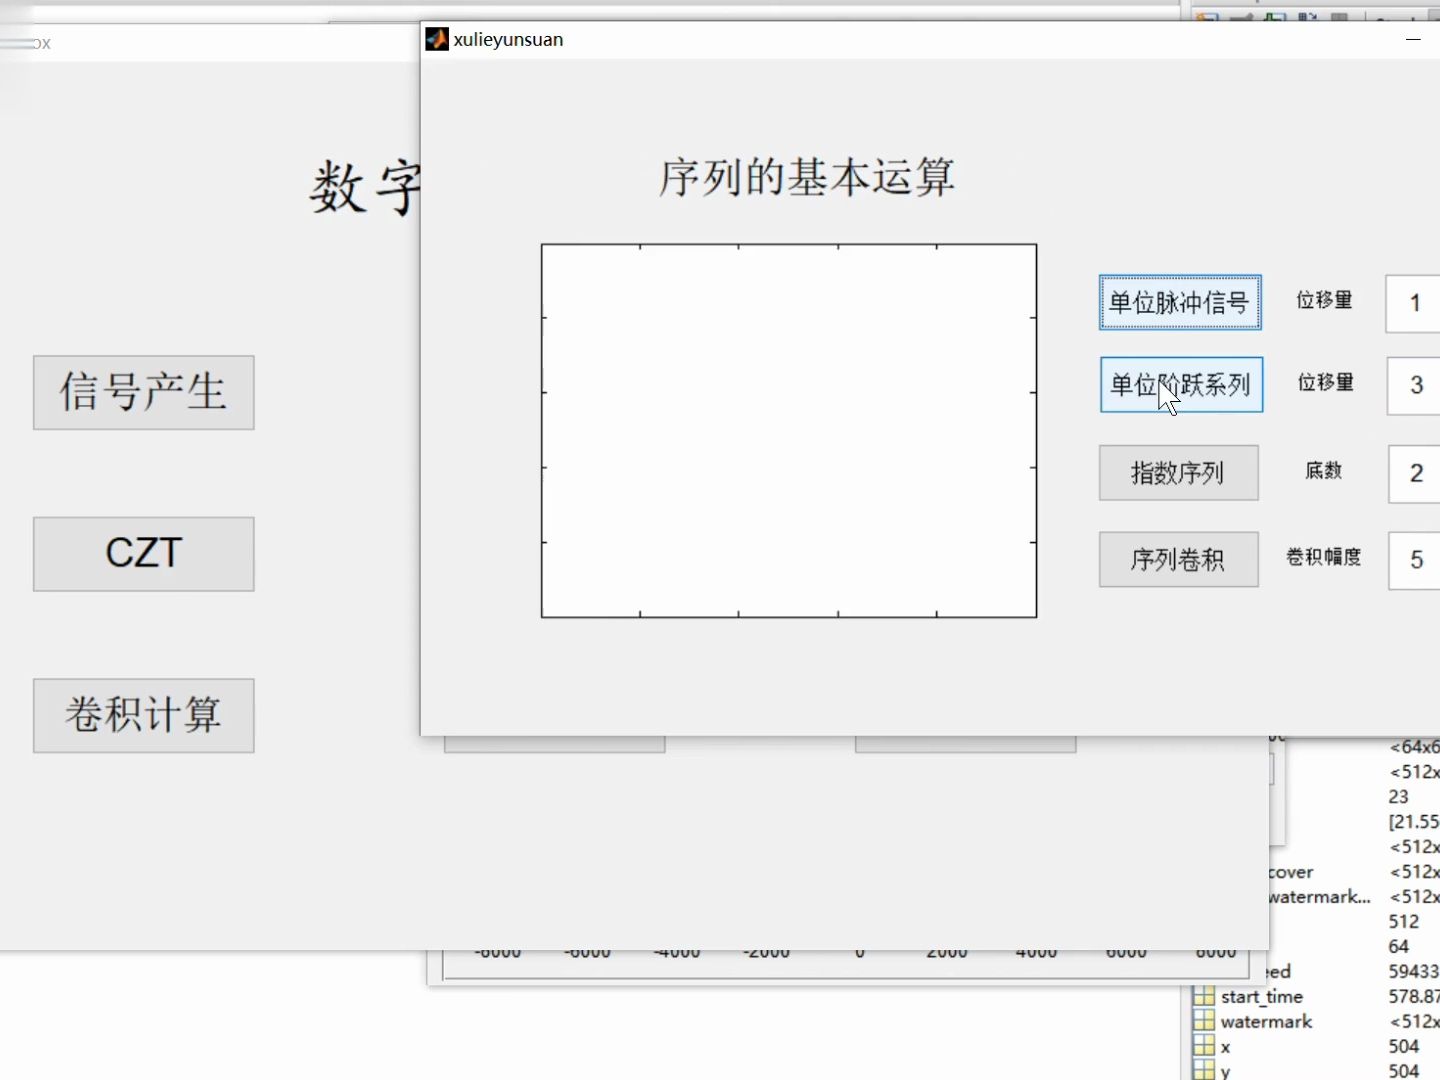
Task: Click the workspace value 512
Action: pos(1403,922)
